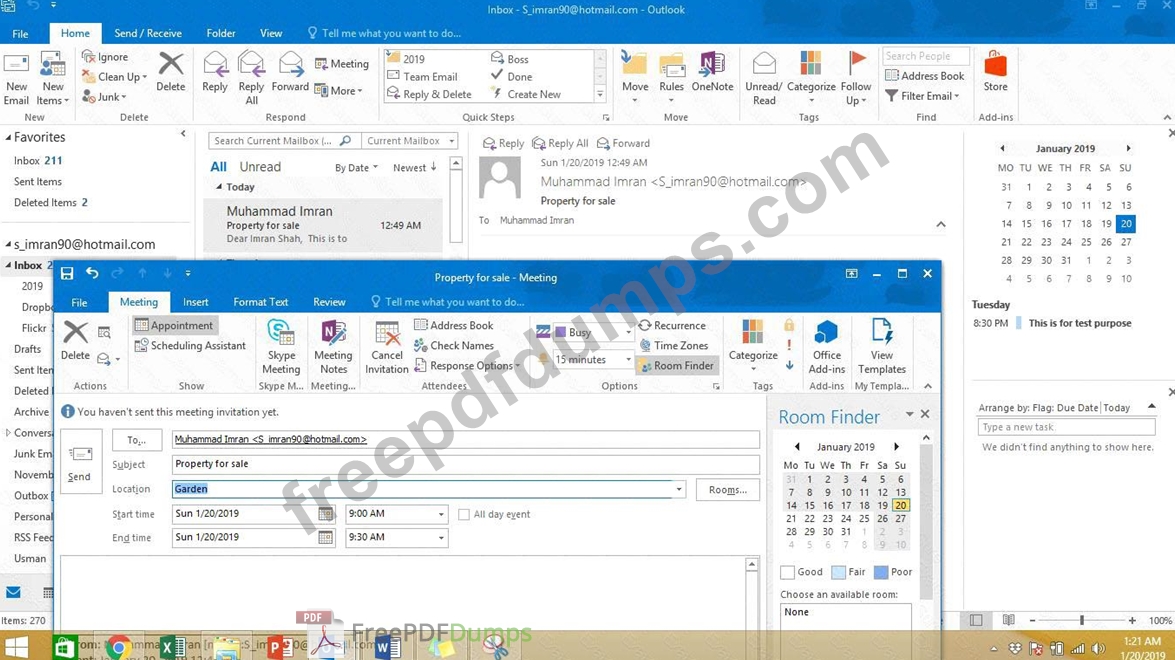
Task: Send the meeting invitation
Action: 79,461
